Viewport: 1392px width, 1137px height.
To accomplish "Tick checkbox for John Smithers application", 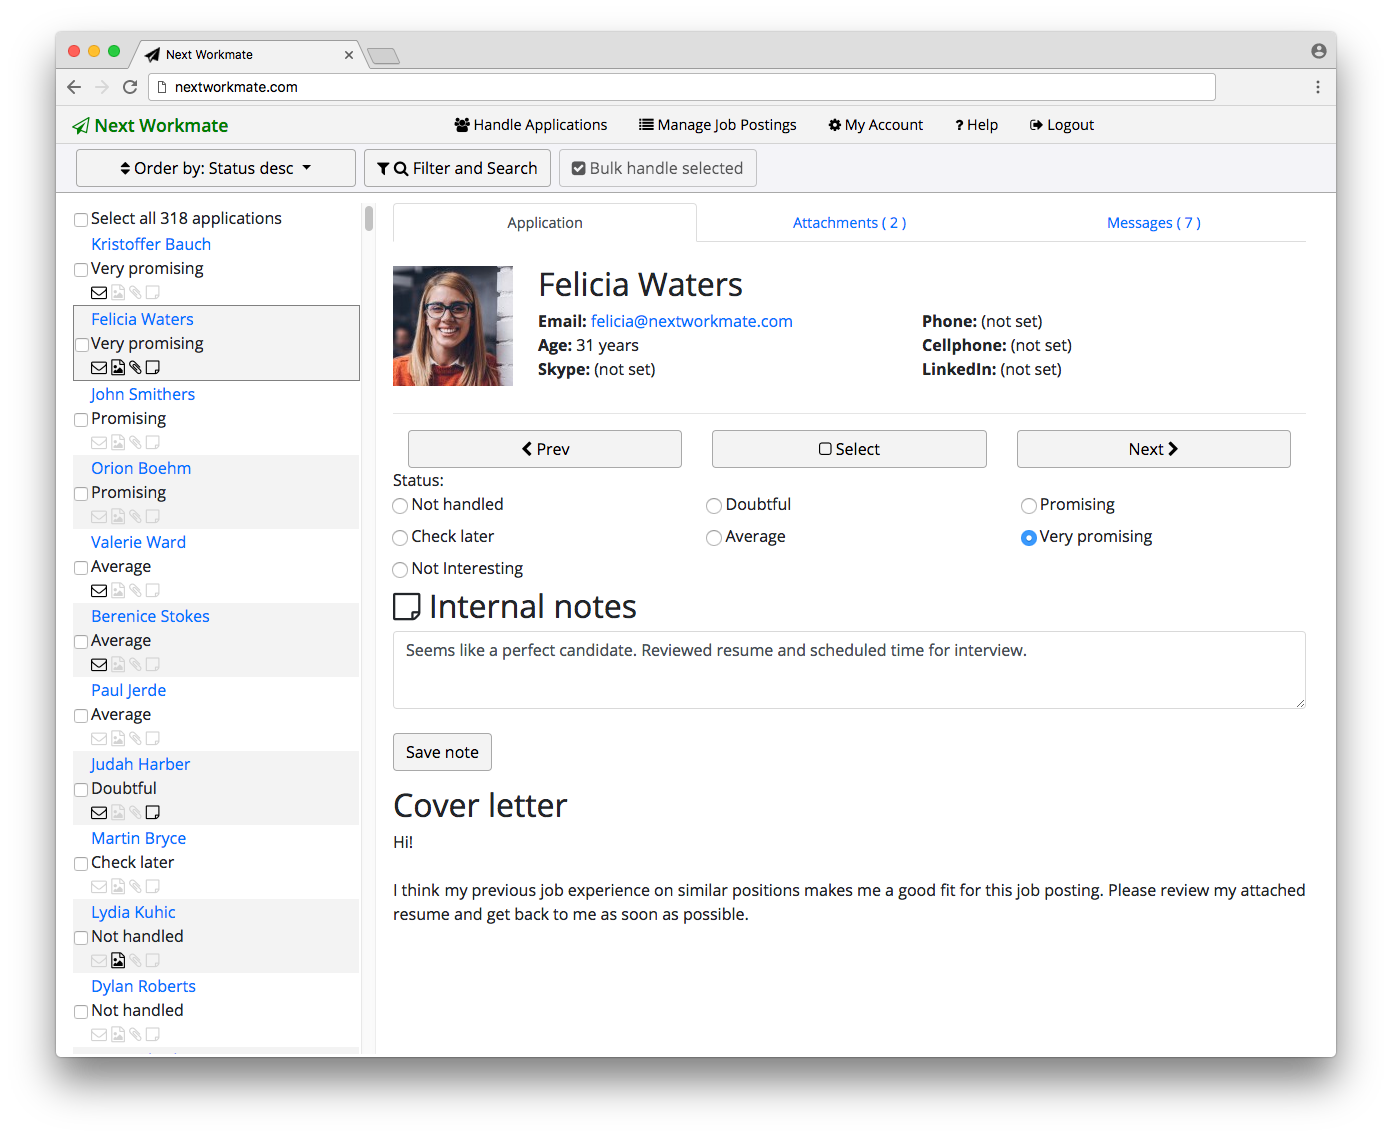I will click(81, 420).
